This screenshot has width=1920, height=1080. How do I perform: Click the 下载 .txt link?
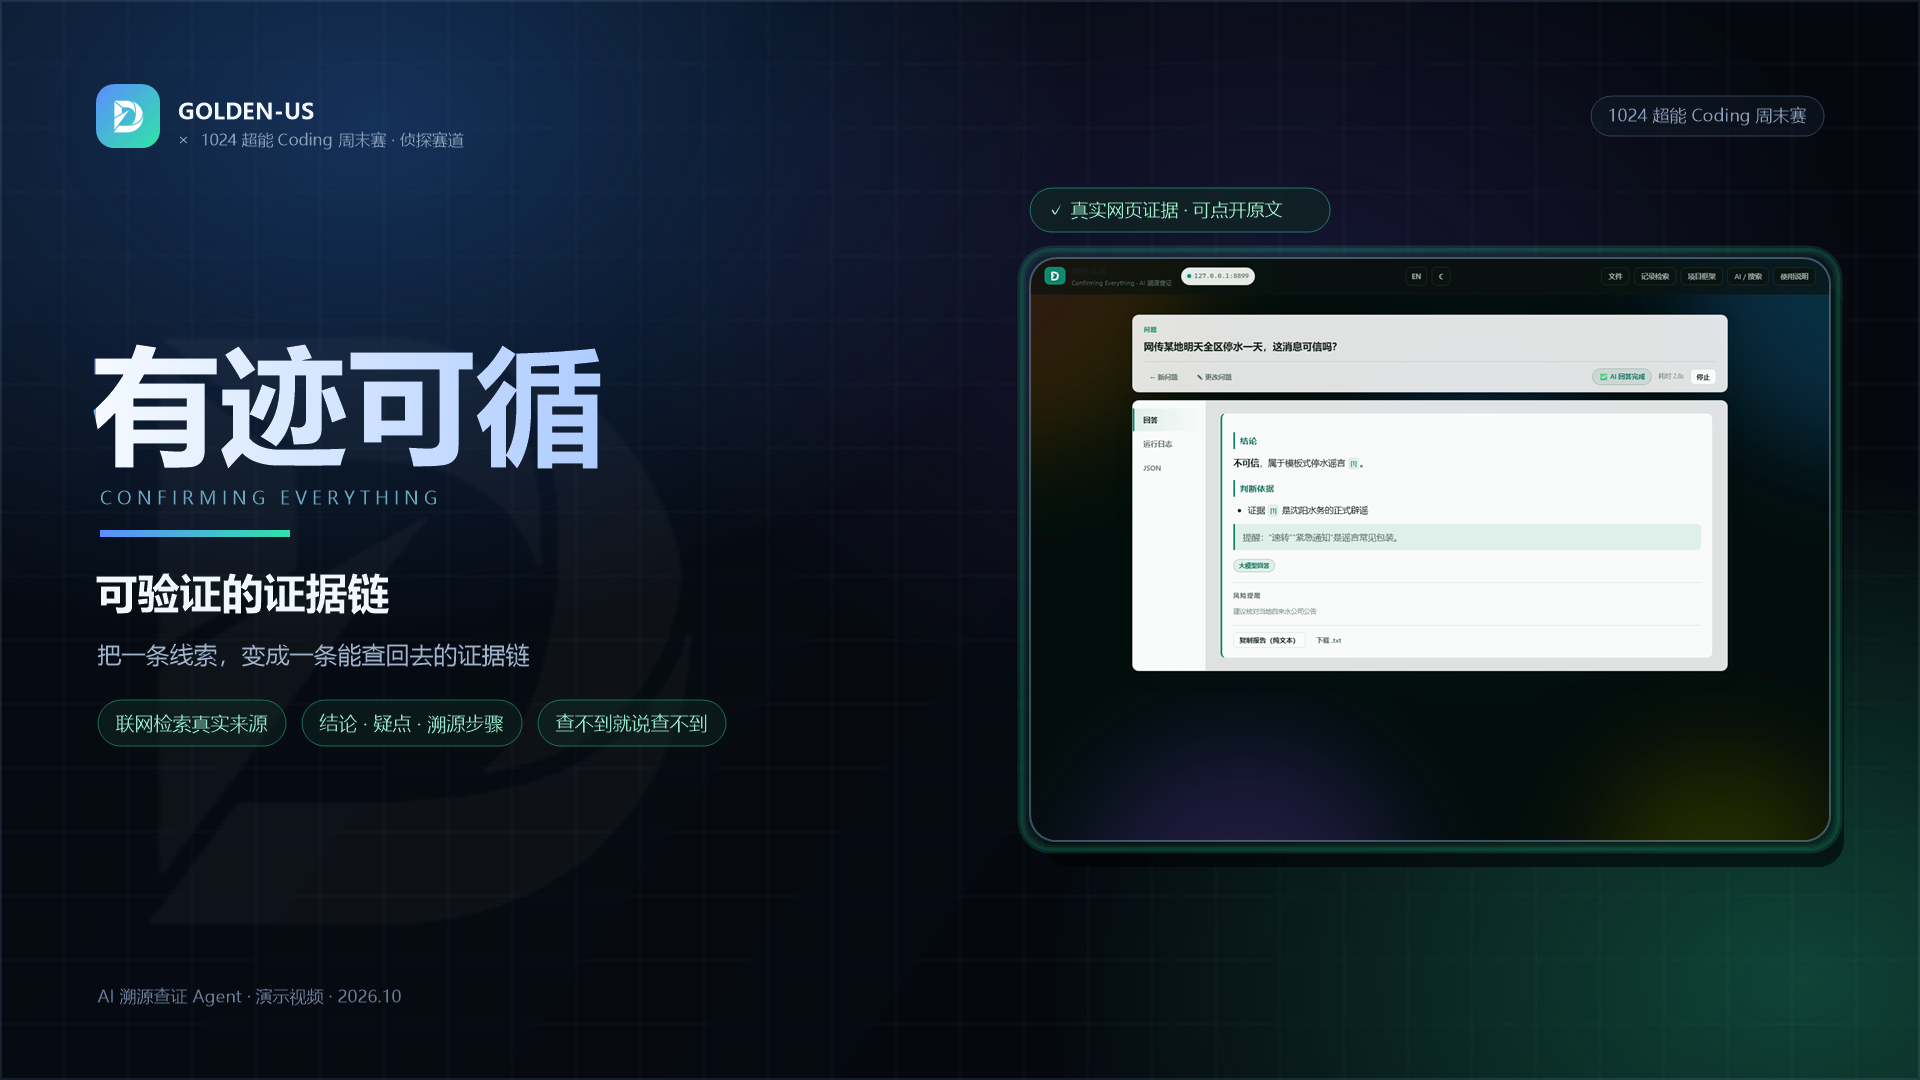point(1328,640)
